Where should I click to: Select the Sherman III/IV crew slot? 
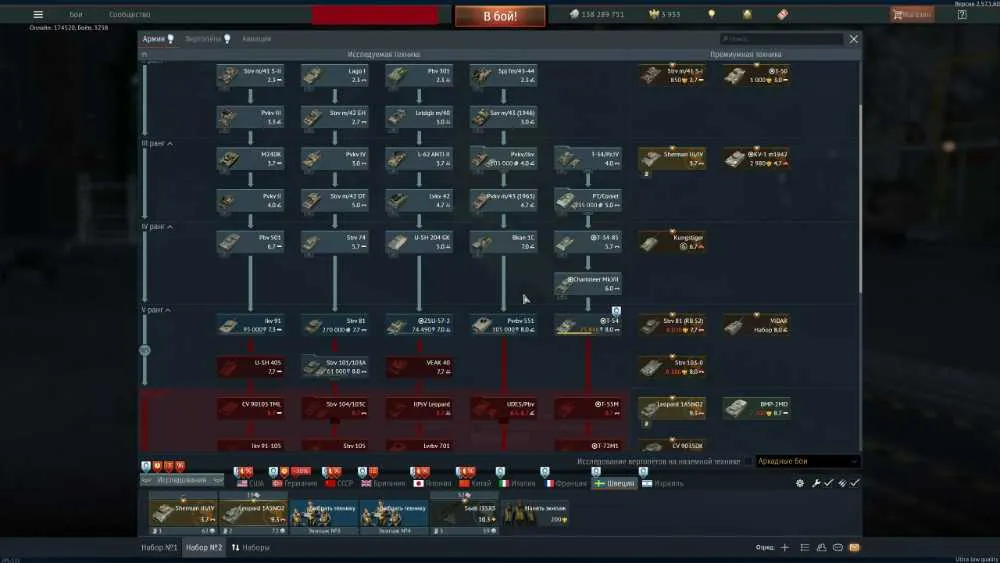(x=183, y=513)
